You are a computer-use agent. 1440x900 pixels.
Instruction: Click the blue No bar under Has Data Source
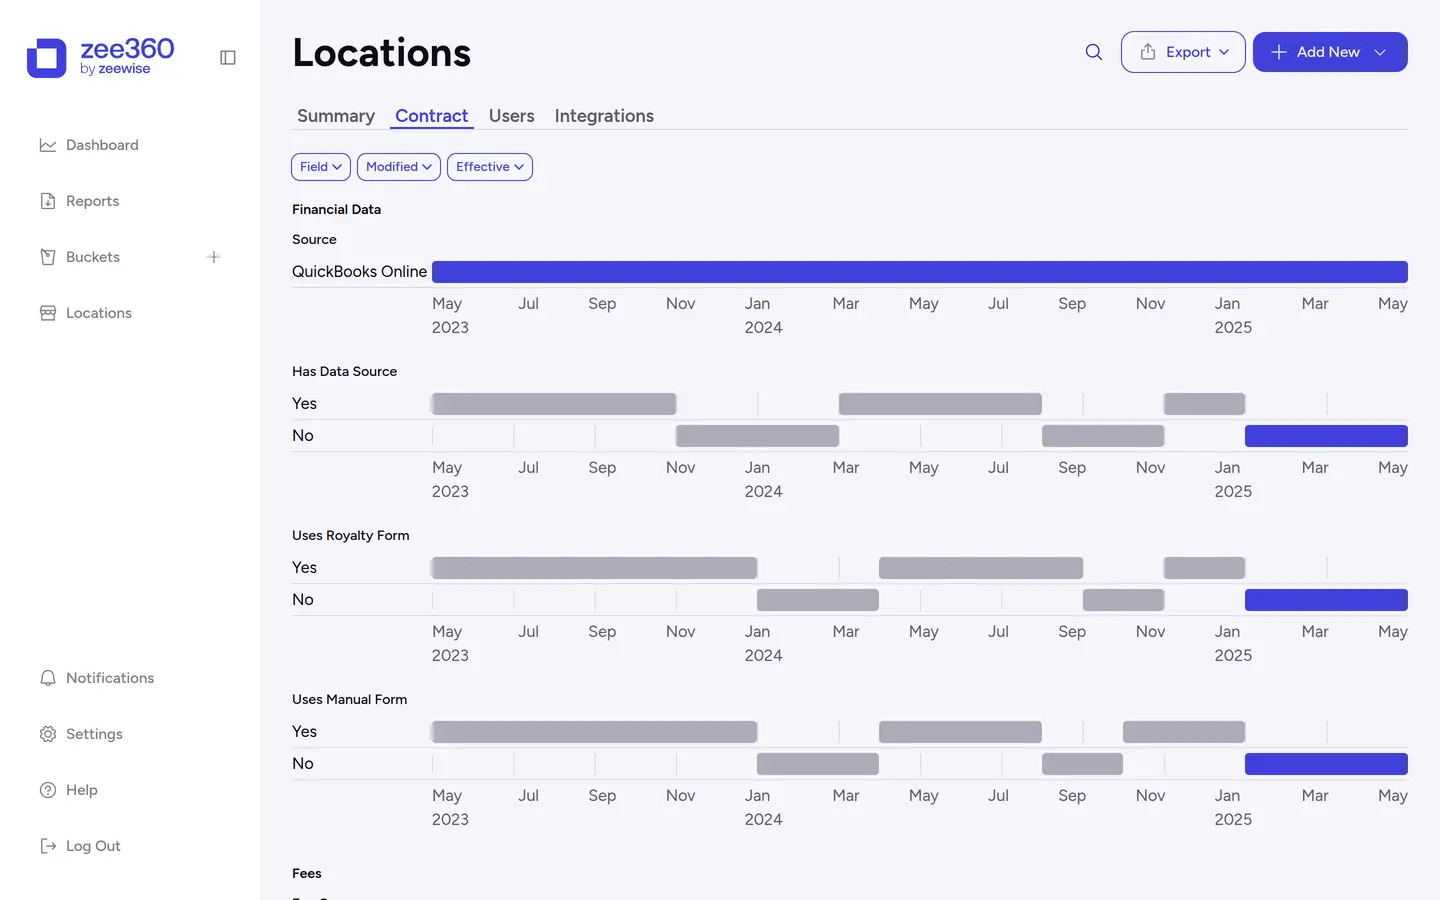[x=1326, y=436]
